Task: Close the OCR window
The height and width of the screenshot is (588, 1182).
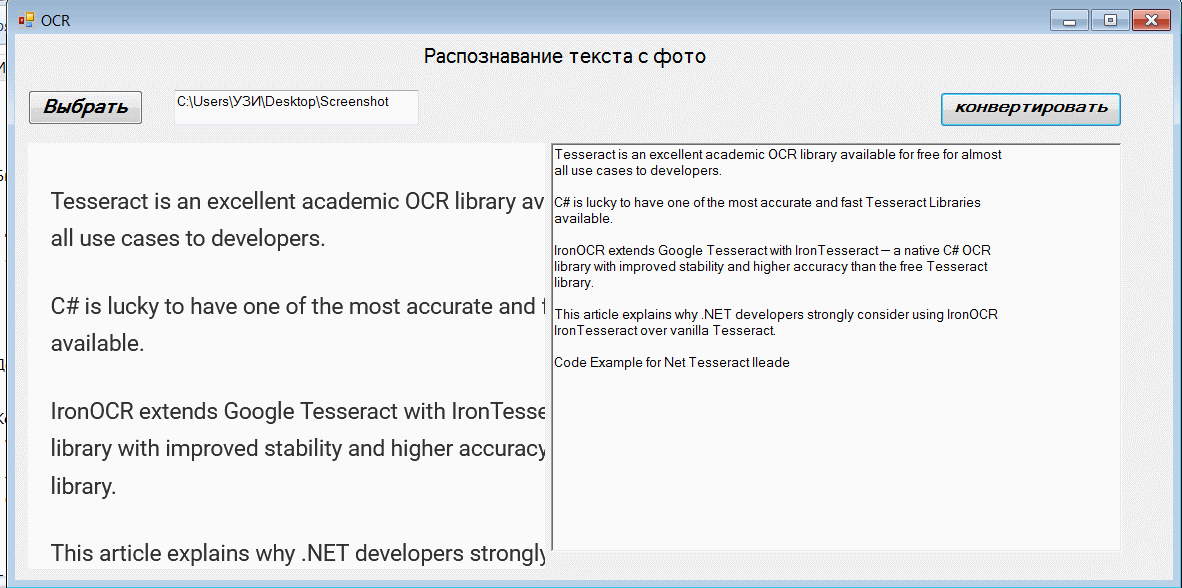Action: (x=1150, y=21)
